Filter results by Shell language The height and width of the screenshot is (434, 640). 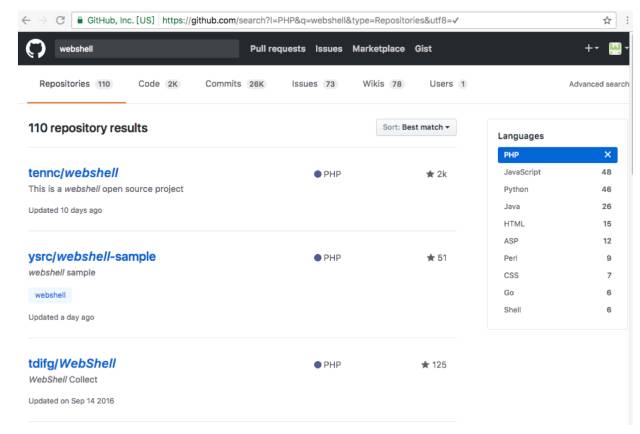point(557,309)
